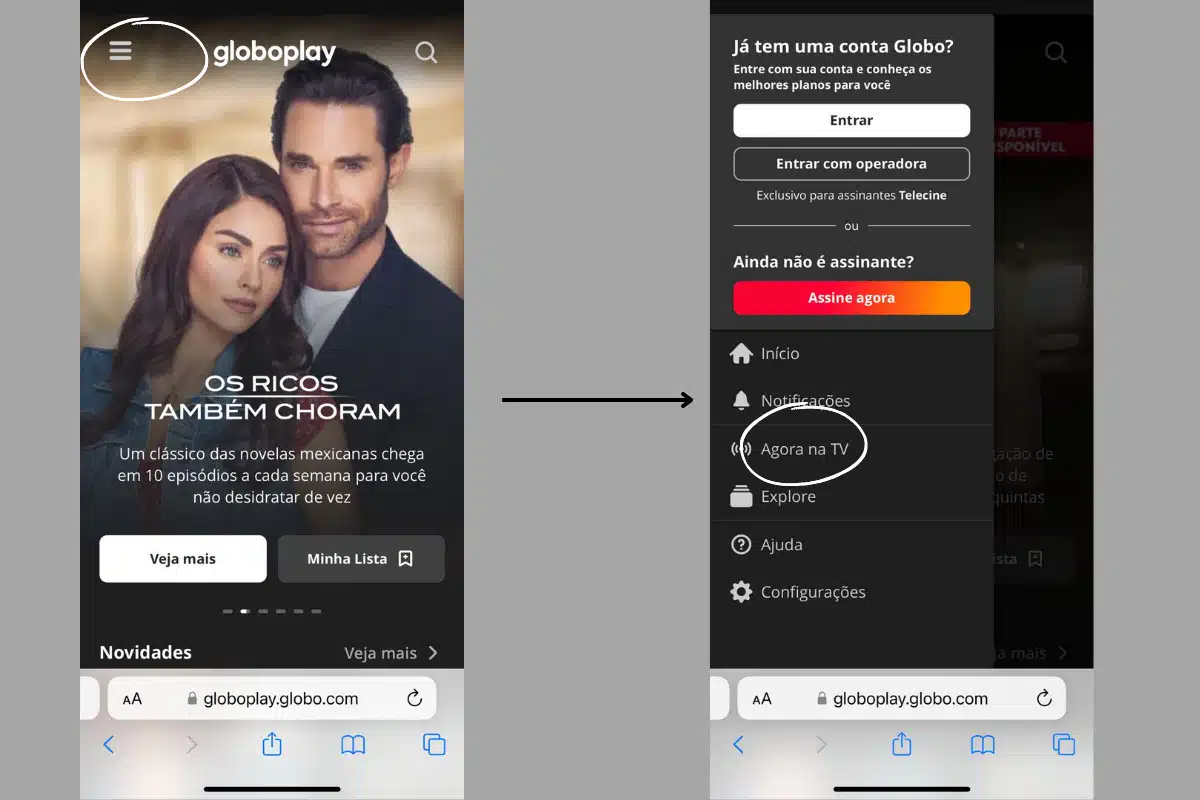Tap the search magnifier on left screen
This screenshot has width=1200, height=800.
point(426,52)
